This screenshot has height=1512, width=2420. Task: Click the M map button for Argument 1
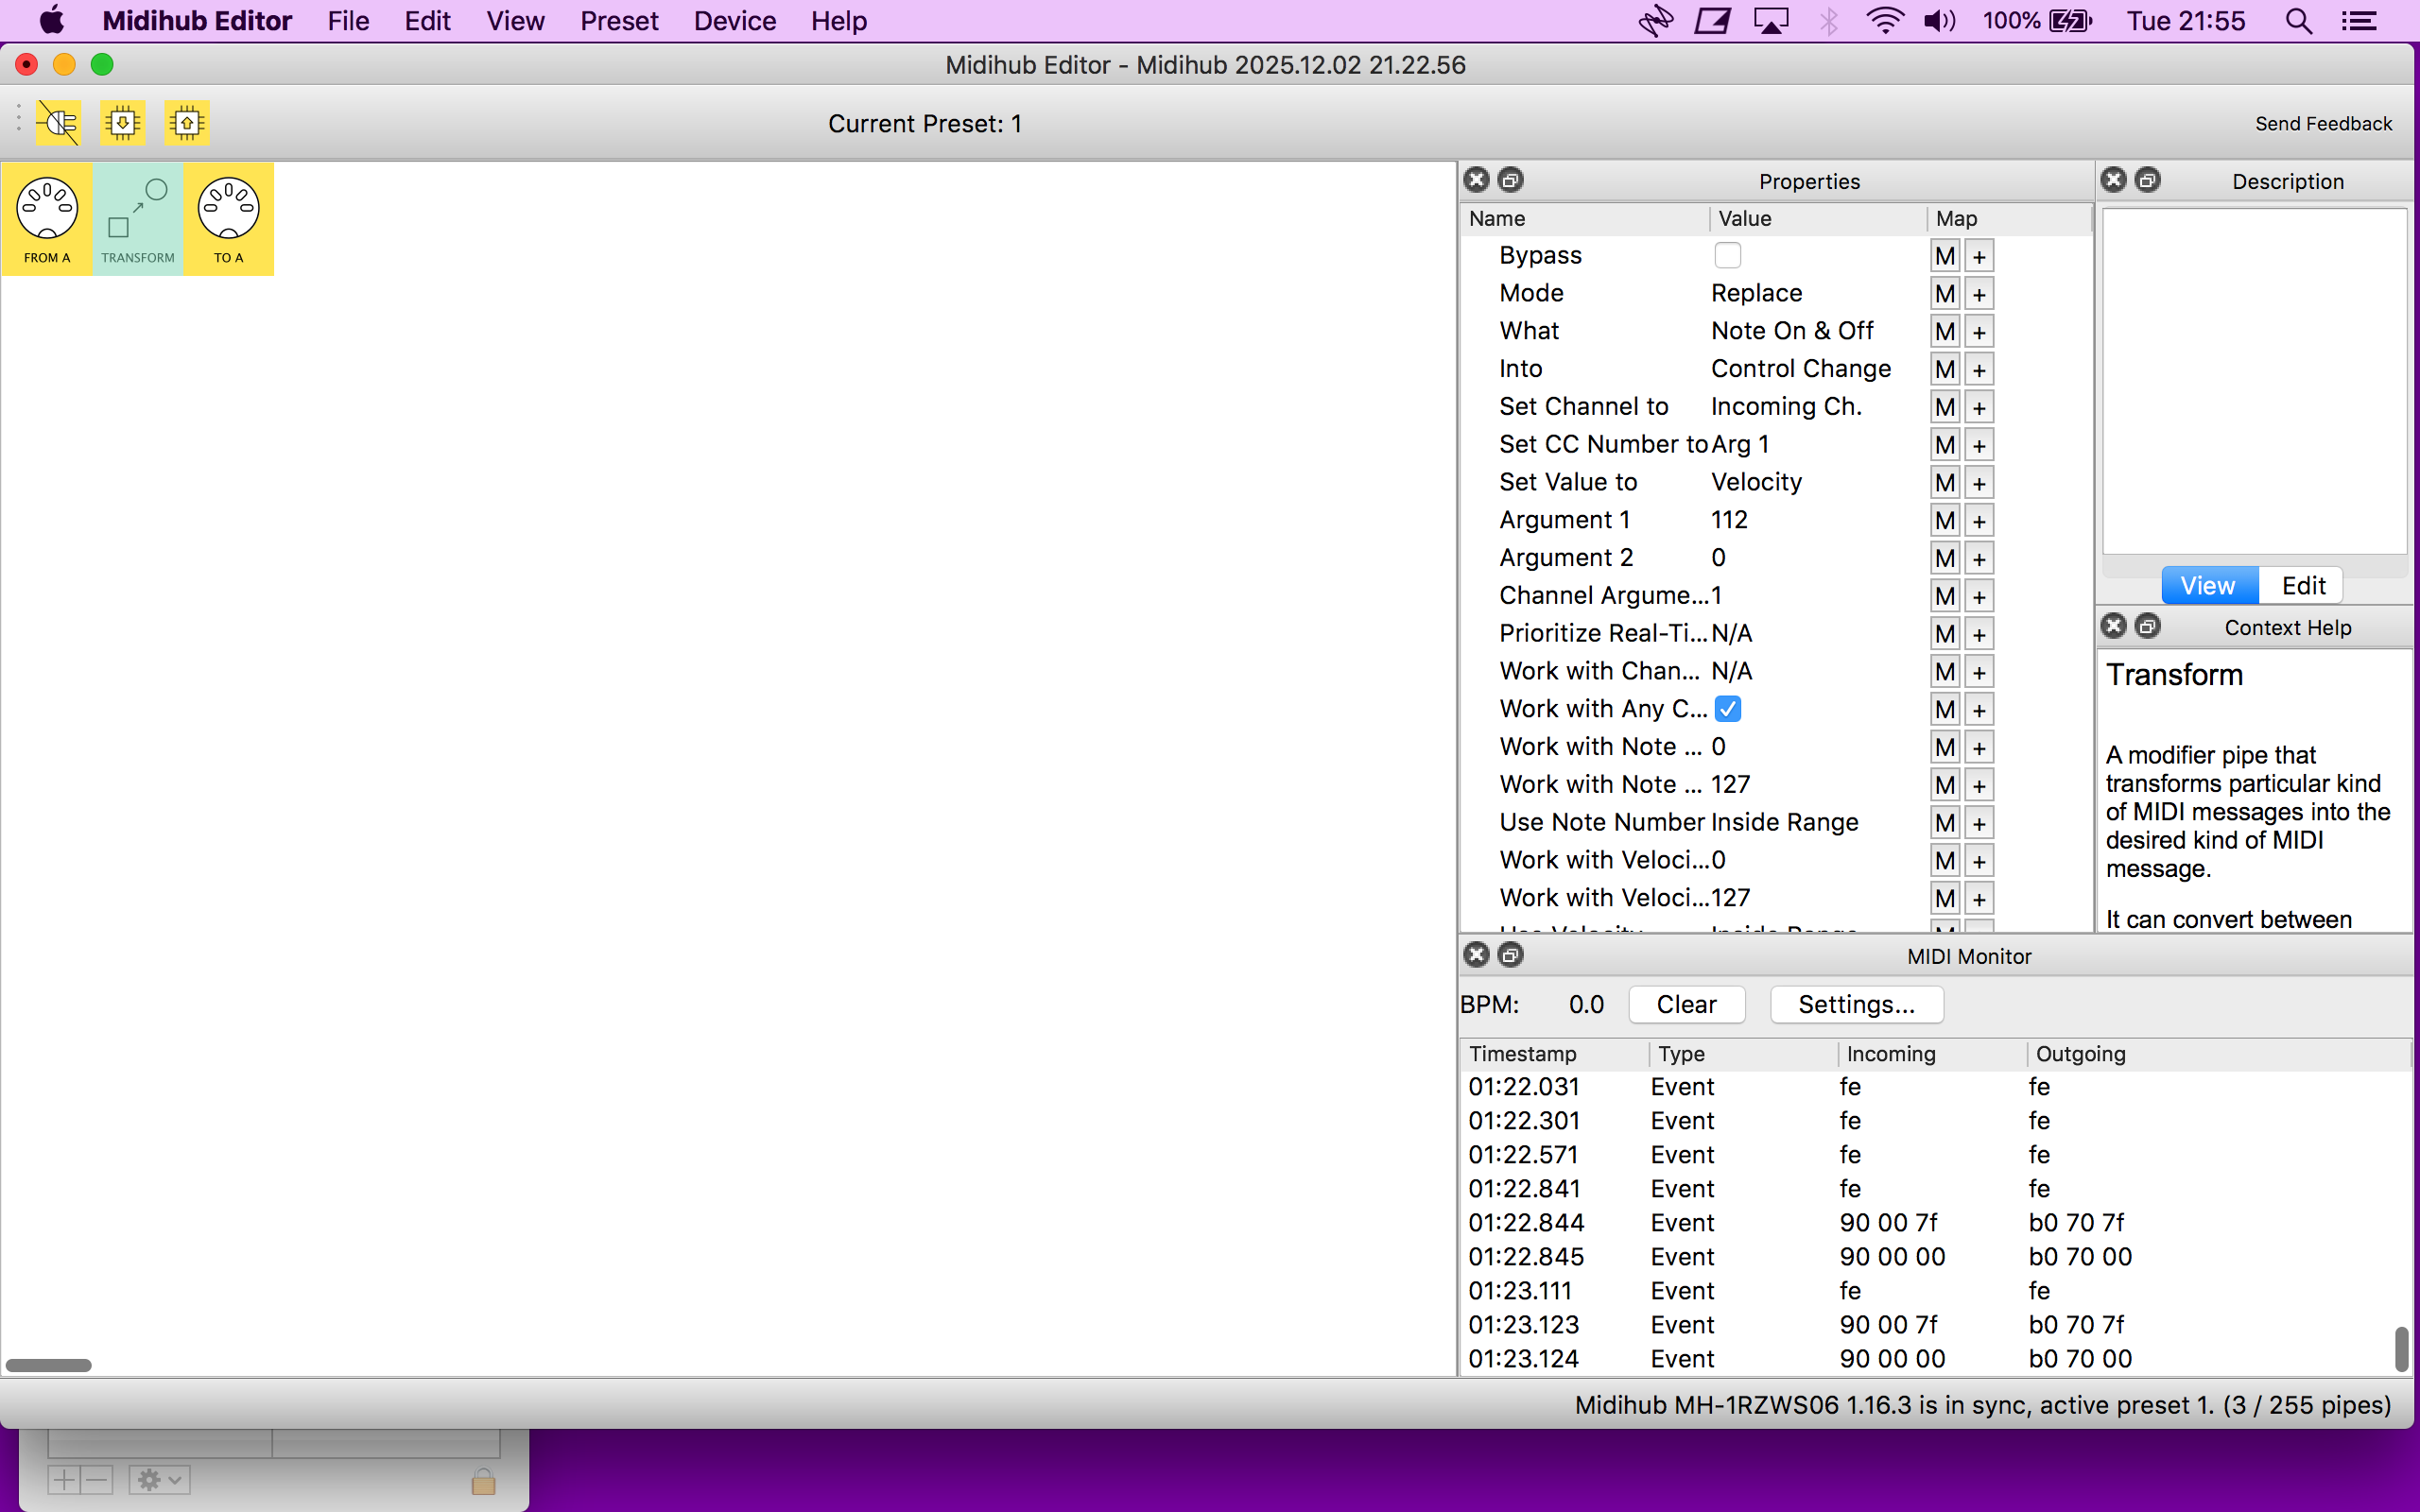1944,520
